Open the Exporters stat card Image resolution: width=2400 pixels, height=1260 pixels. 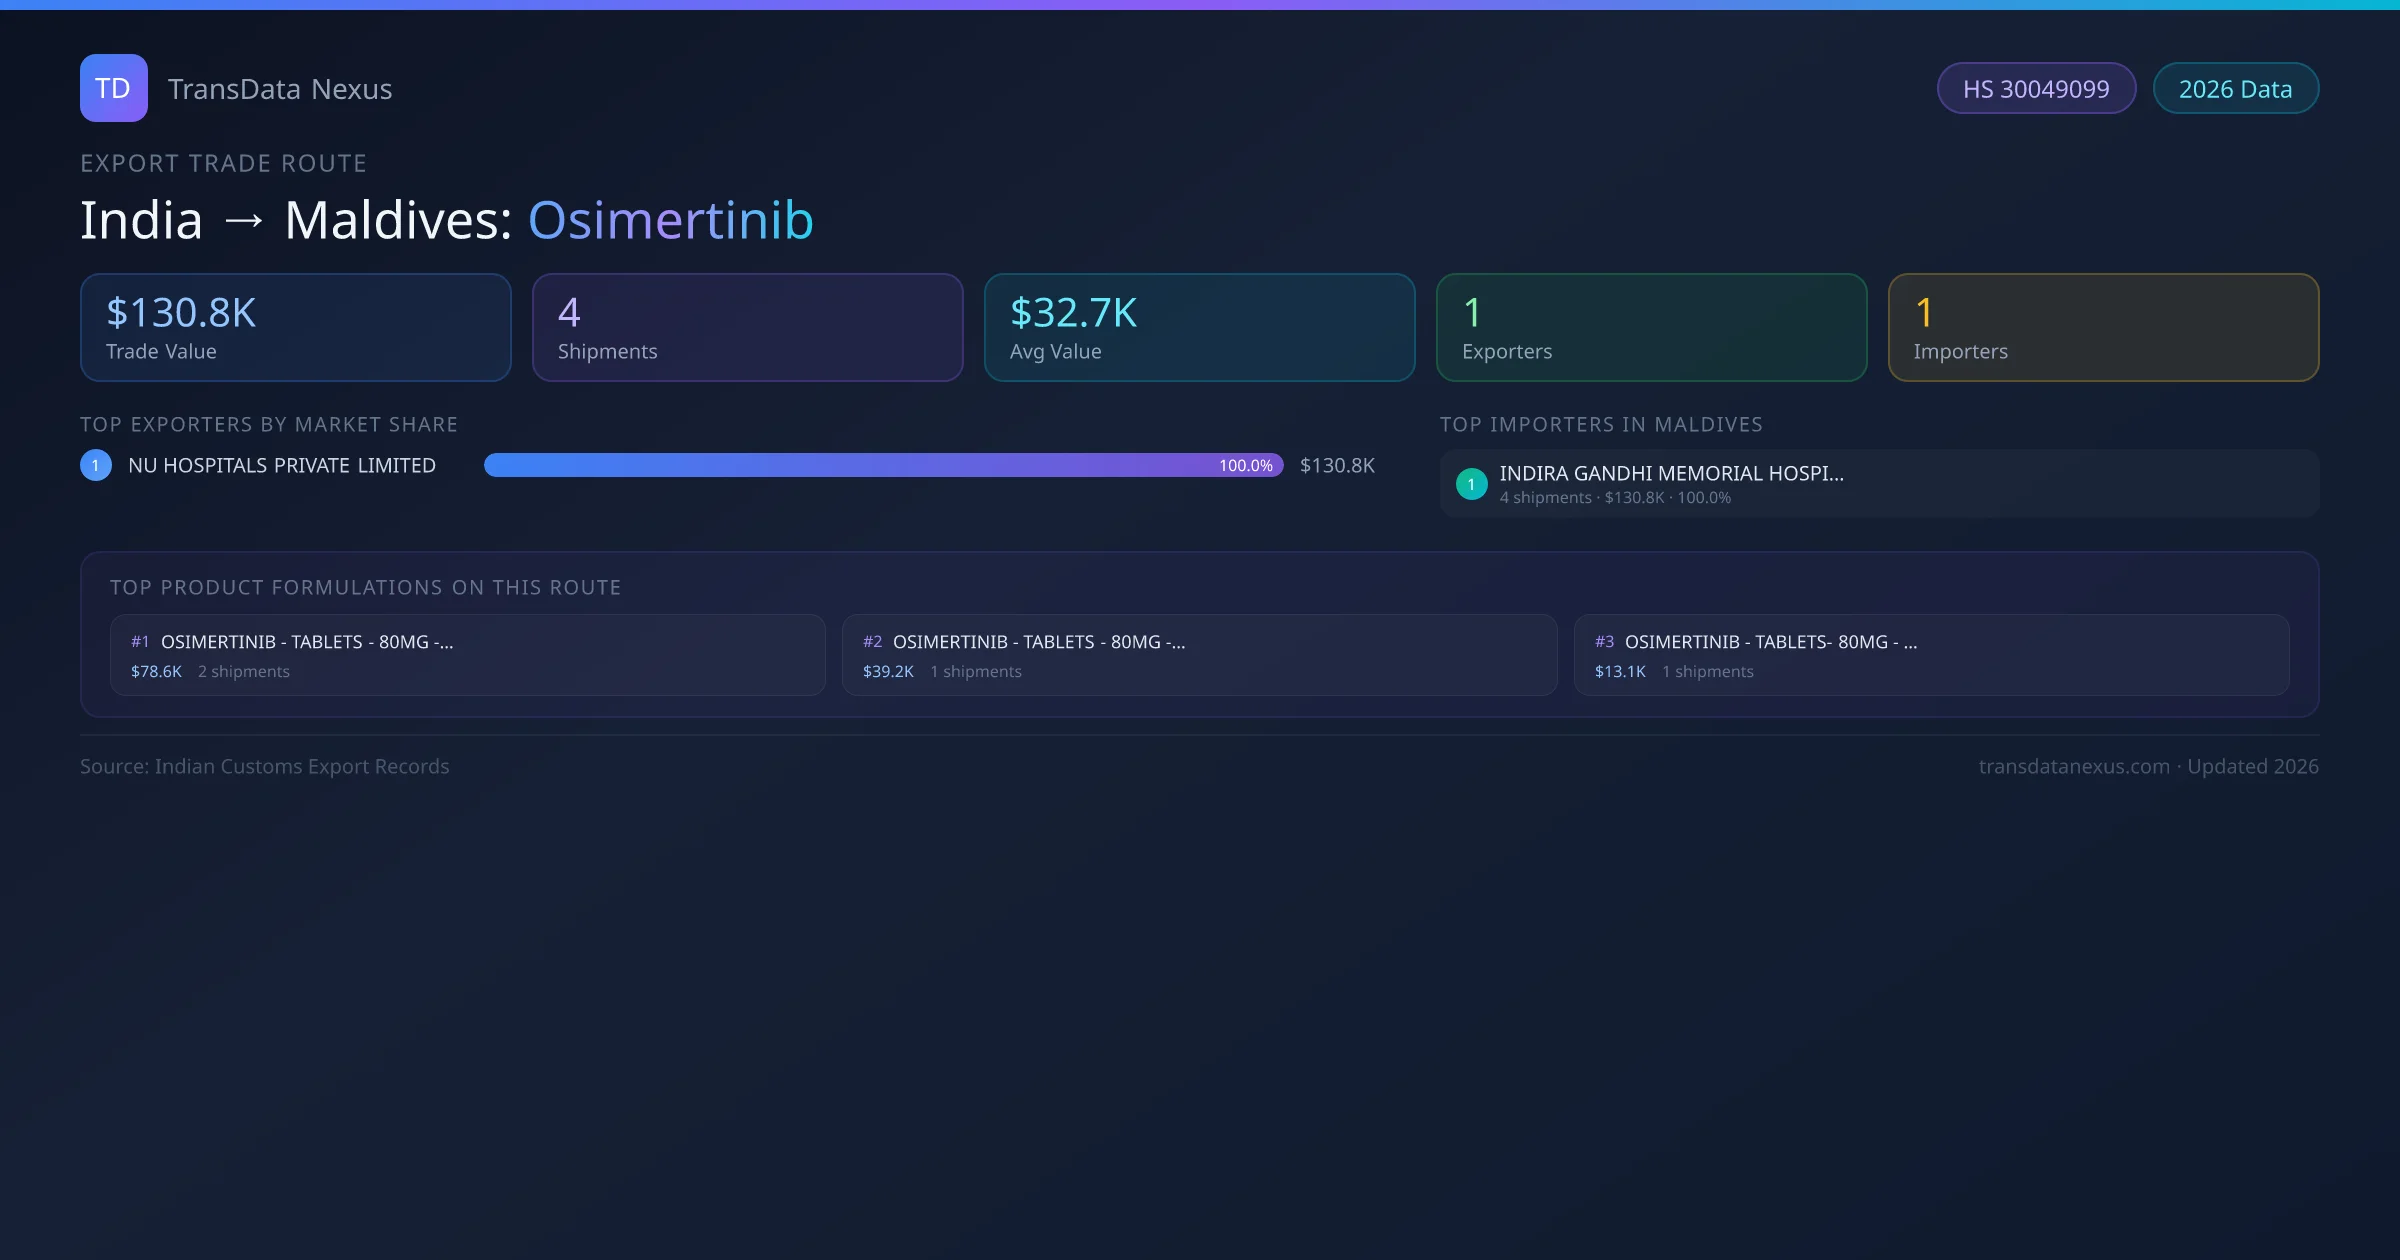pyautogui.click(x=1651, y=327)
